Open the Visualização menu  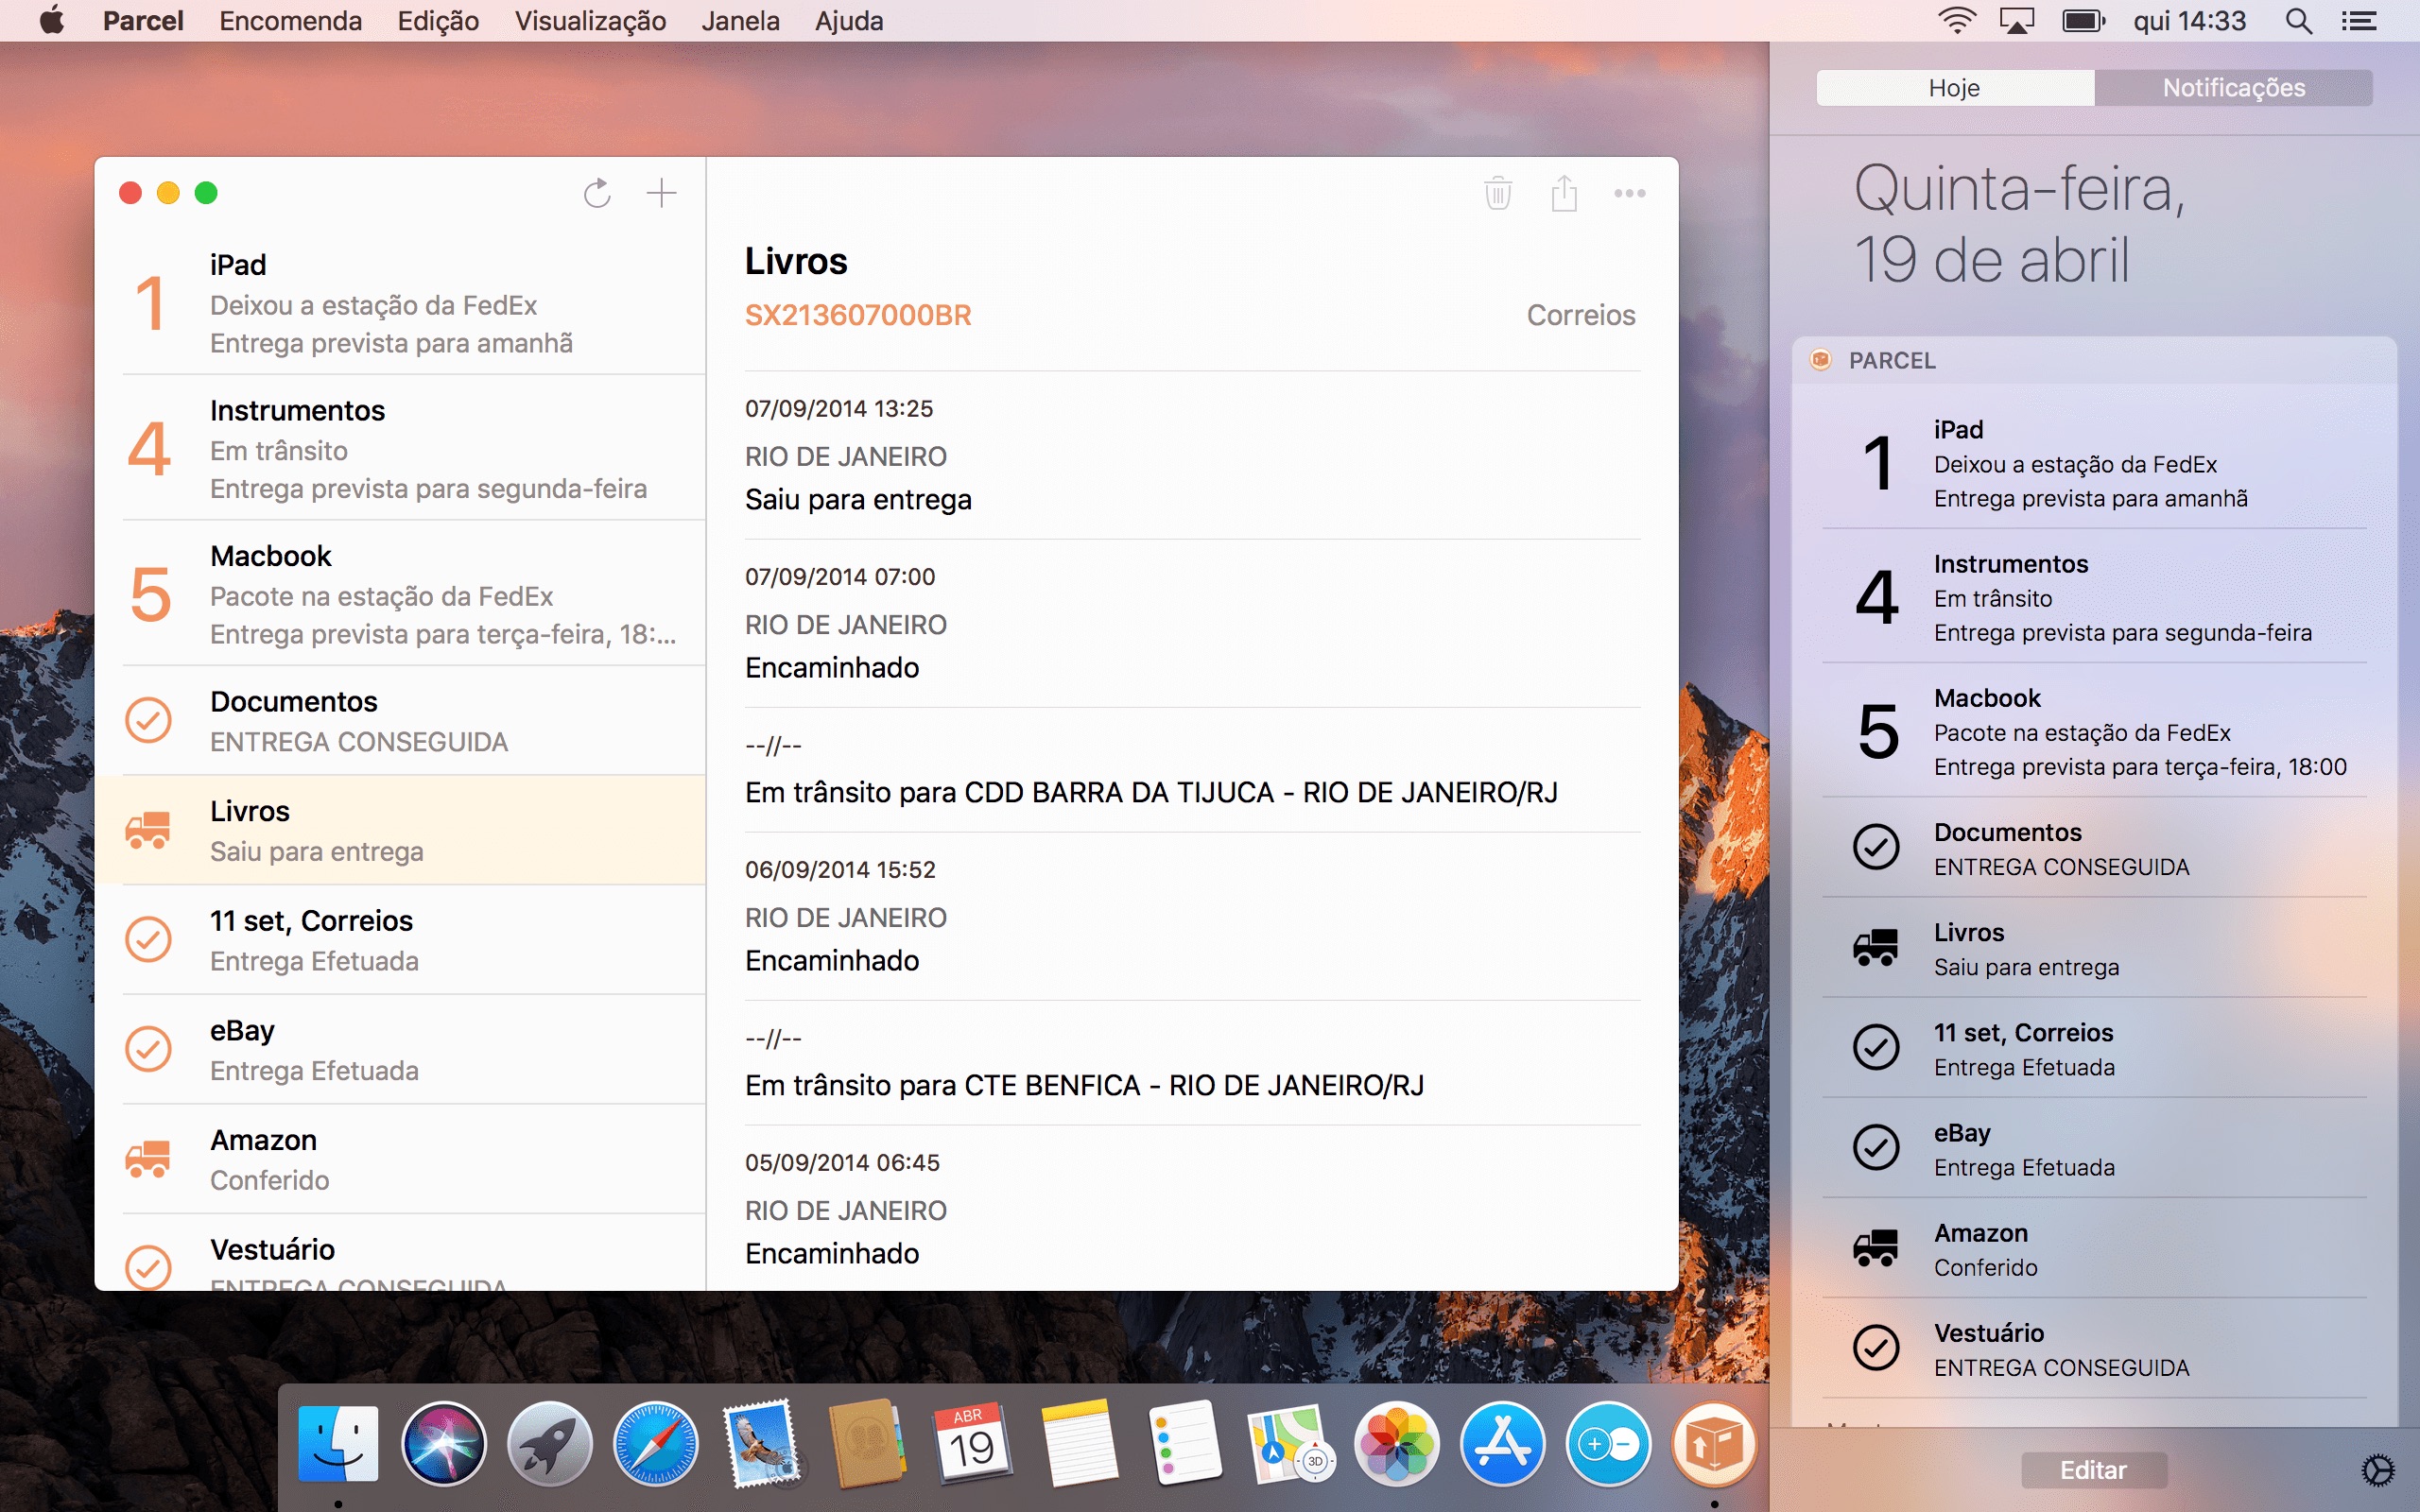click(590, 21)
